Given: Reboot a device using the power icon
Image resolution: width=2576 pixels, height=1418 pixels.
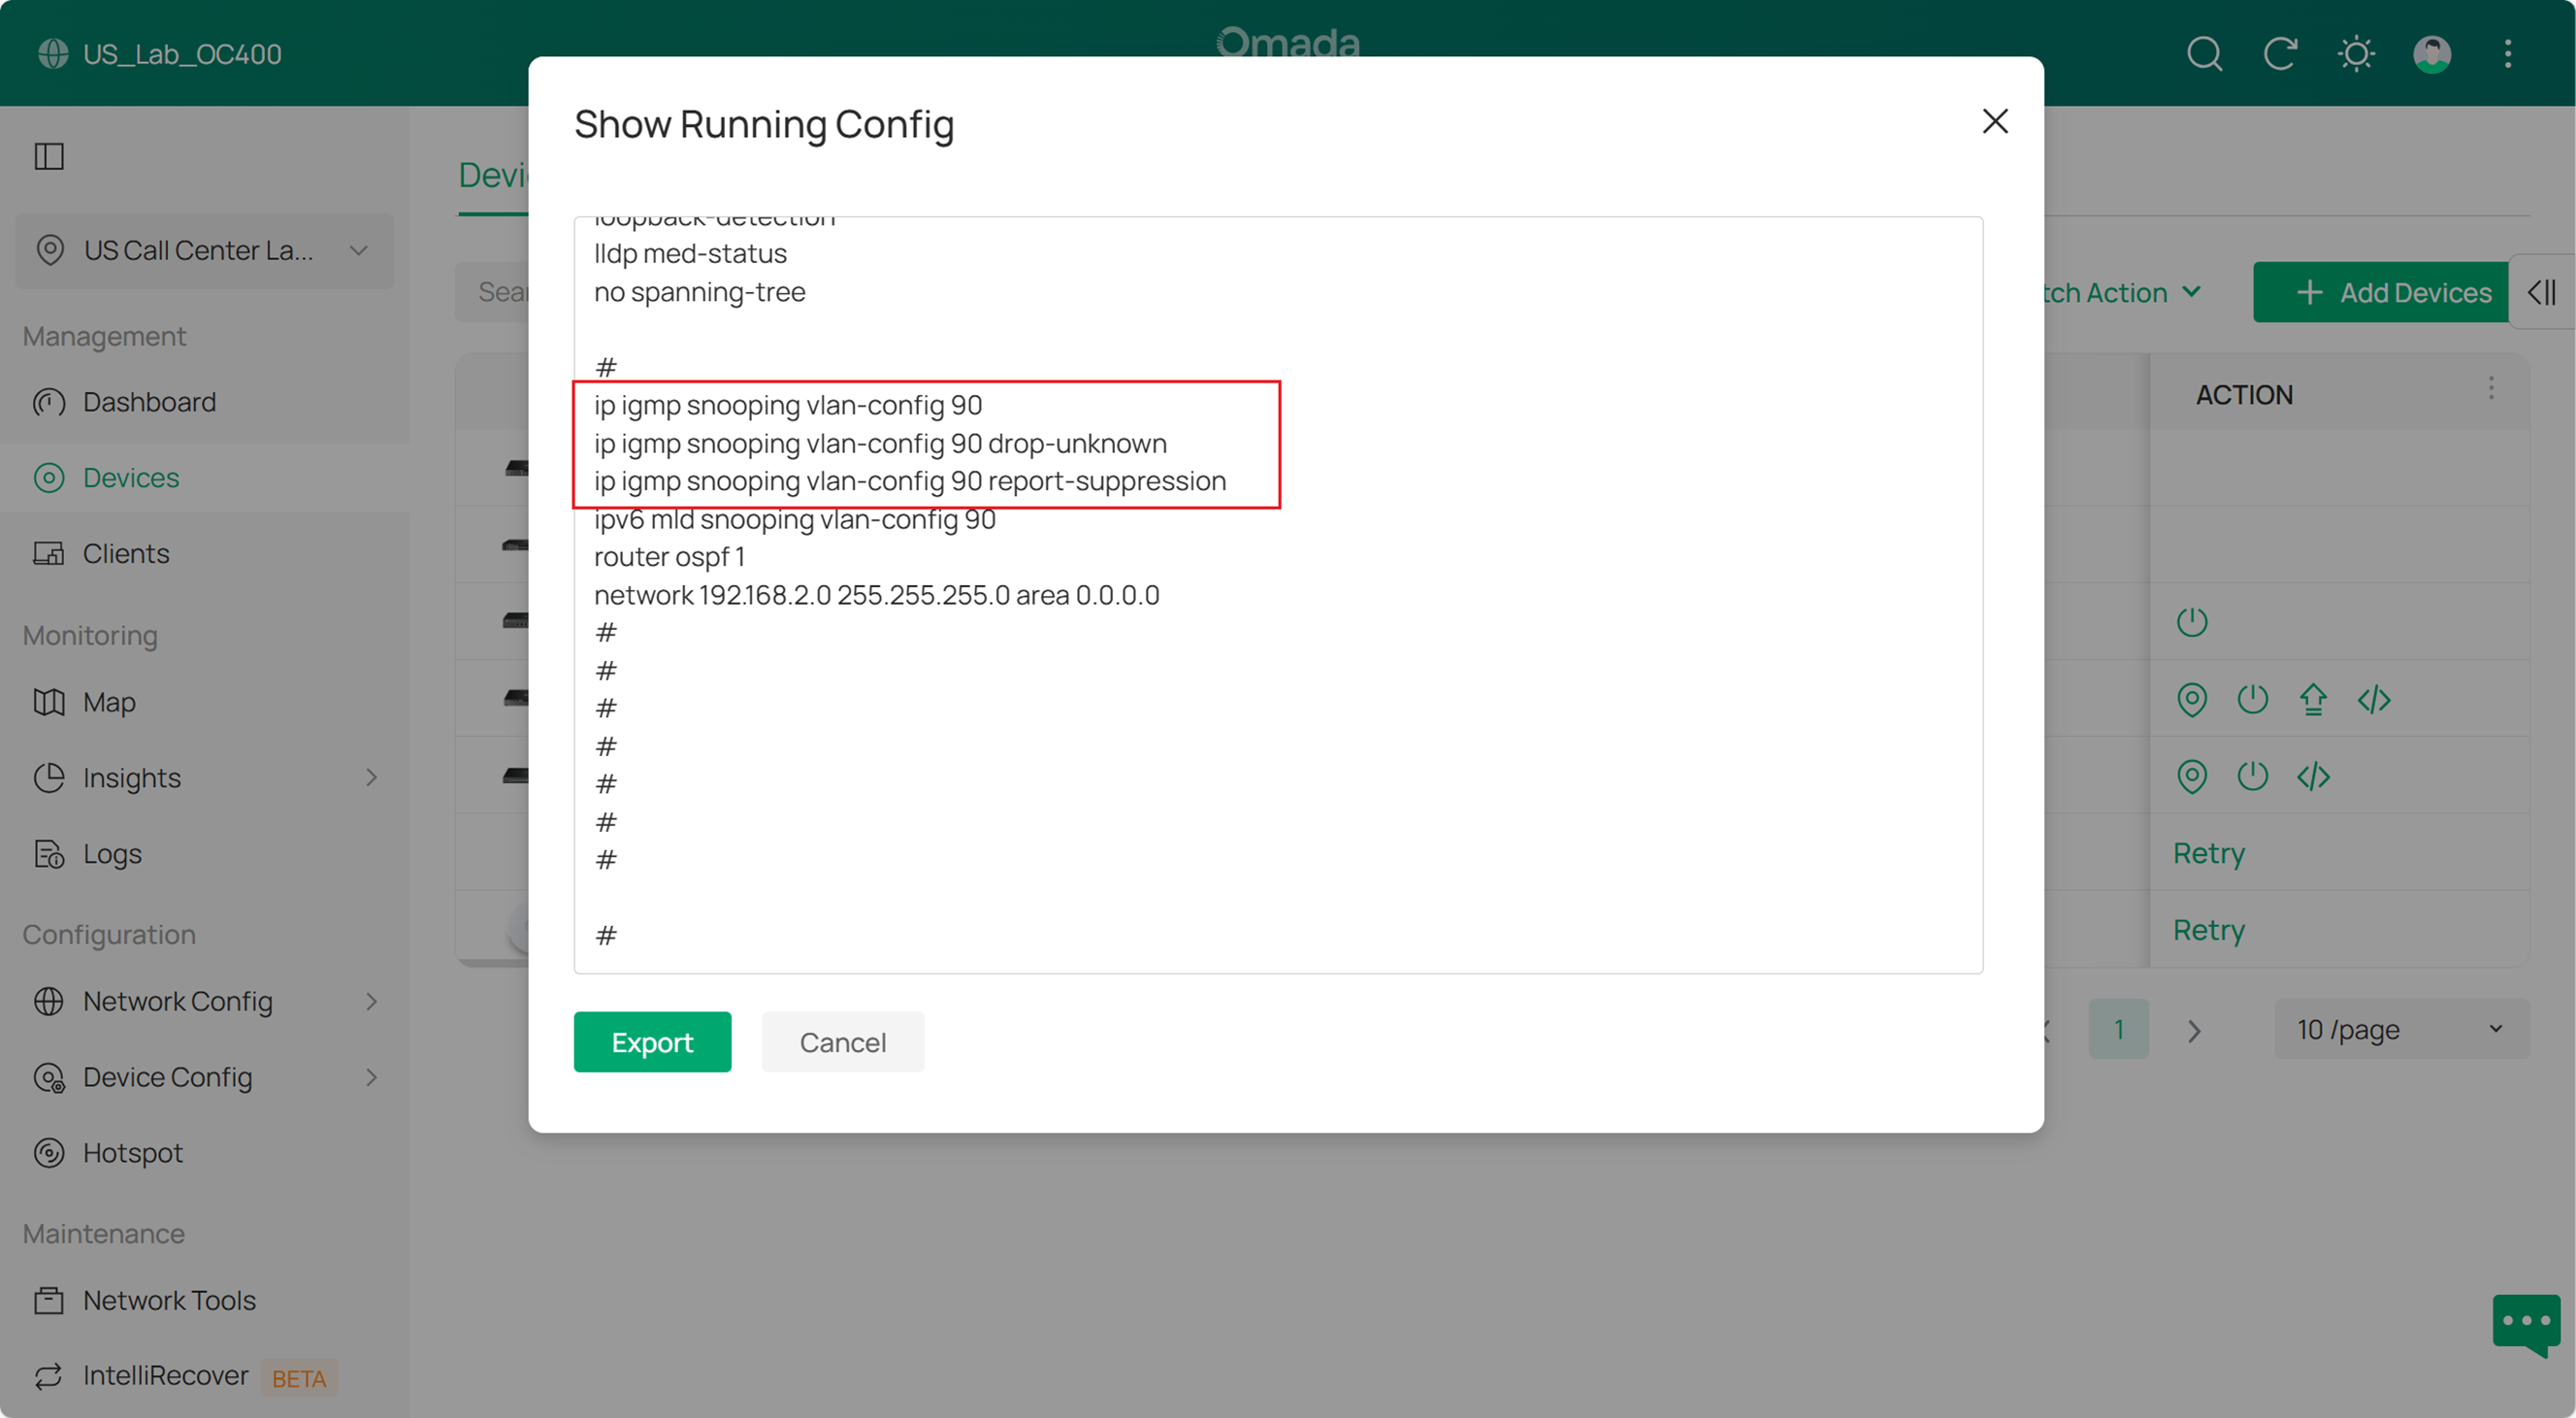Looking at the screenshot, I should (2253, 699).
